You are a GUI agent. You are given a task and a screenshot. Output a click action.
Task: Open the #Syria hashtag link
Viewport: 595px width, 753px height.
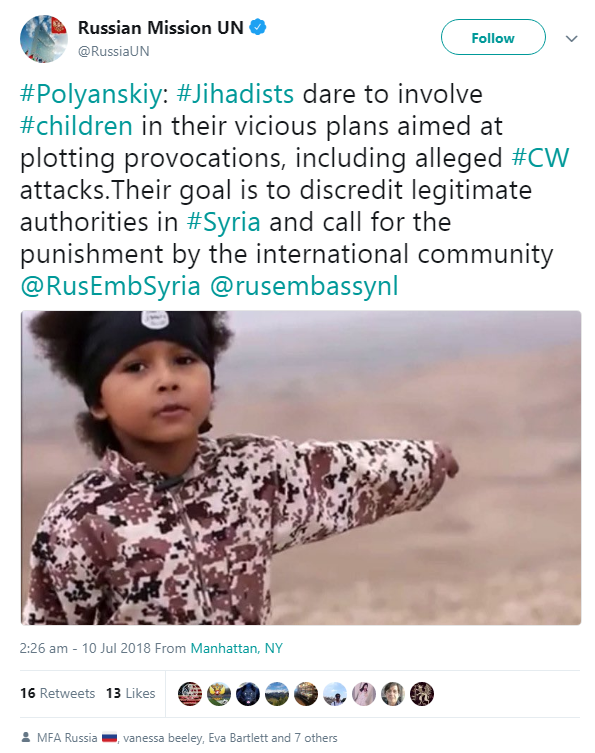[x=224, y=222]
